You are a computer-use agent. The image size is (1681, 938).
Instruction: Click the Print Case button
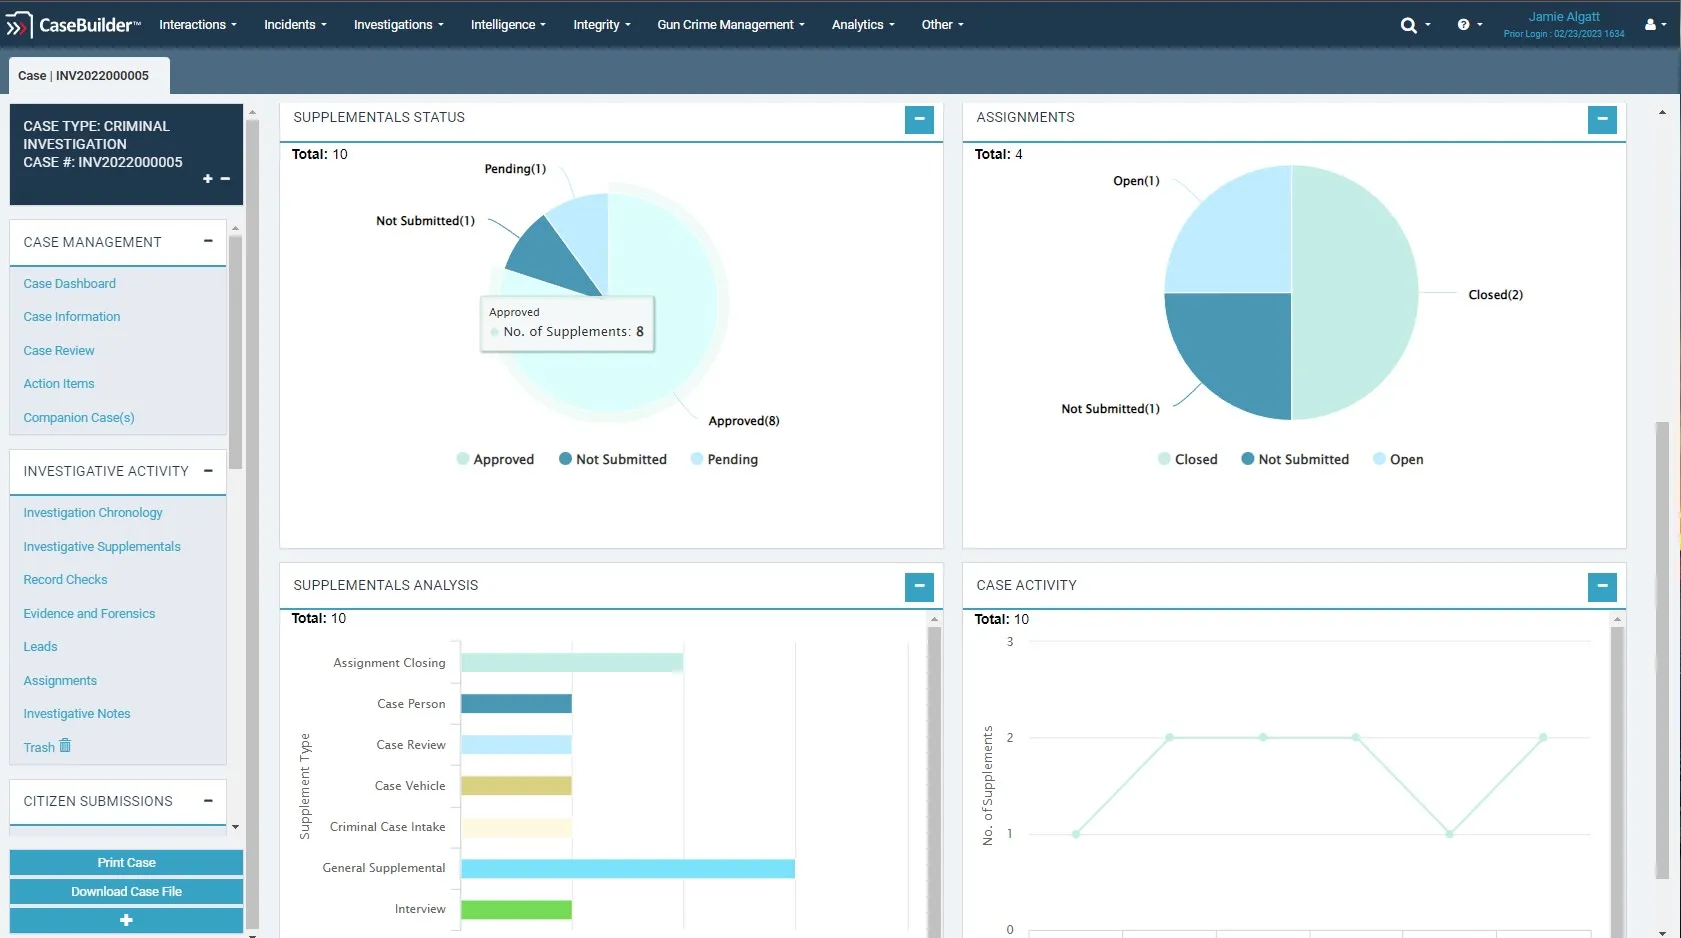[126, 862]
